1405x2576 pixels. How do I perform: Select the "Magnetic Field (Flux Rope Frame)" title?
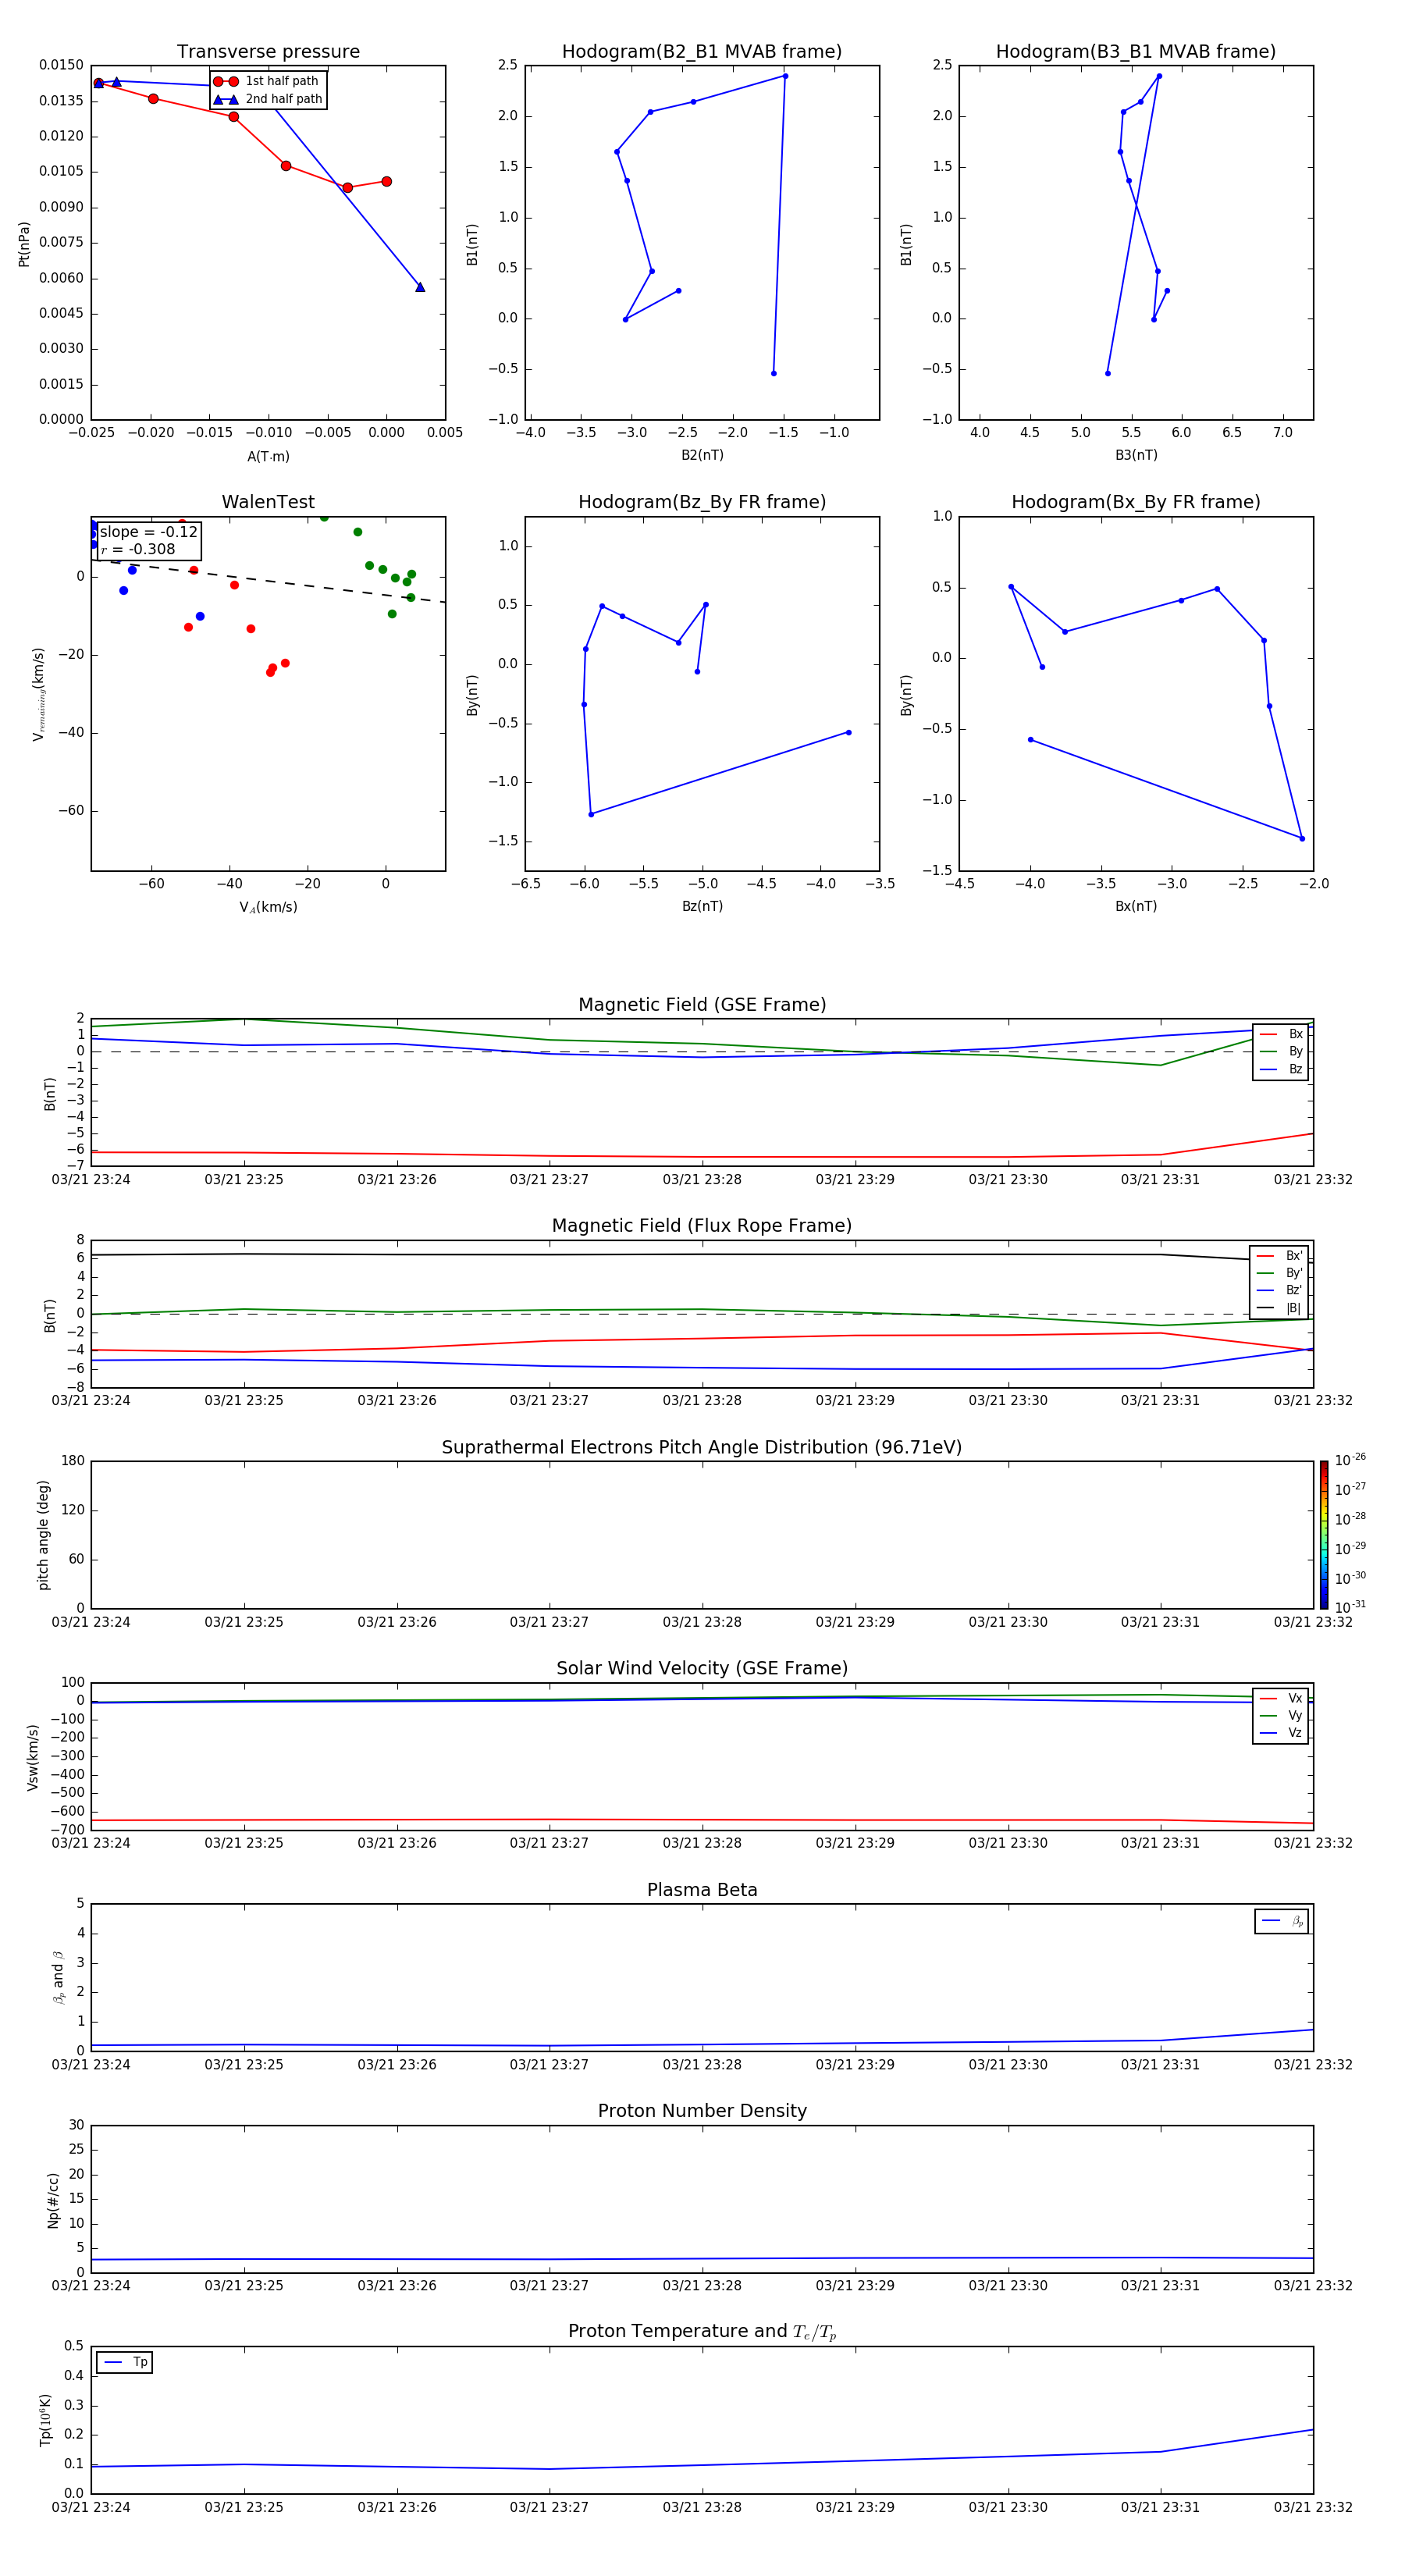702,1226
